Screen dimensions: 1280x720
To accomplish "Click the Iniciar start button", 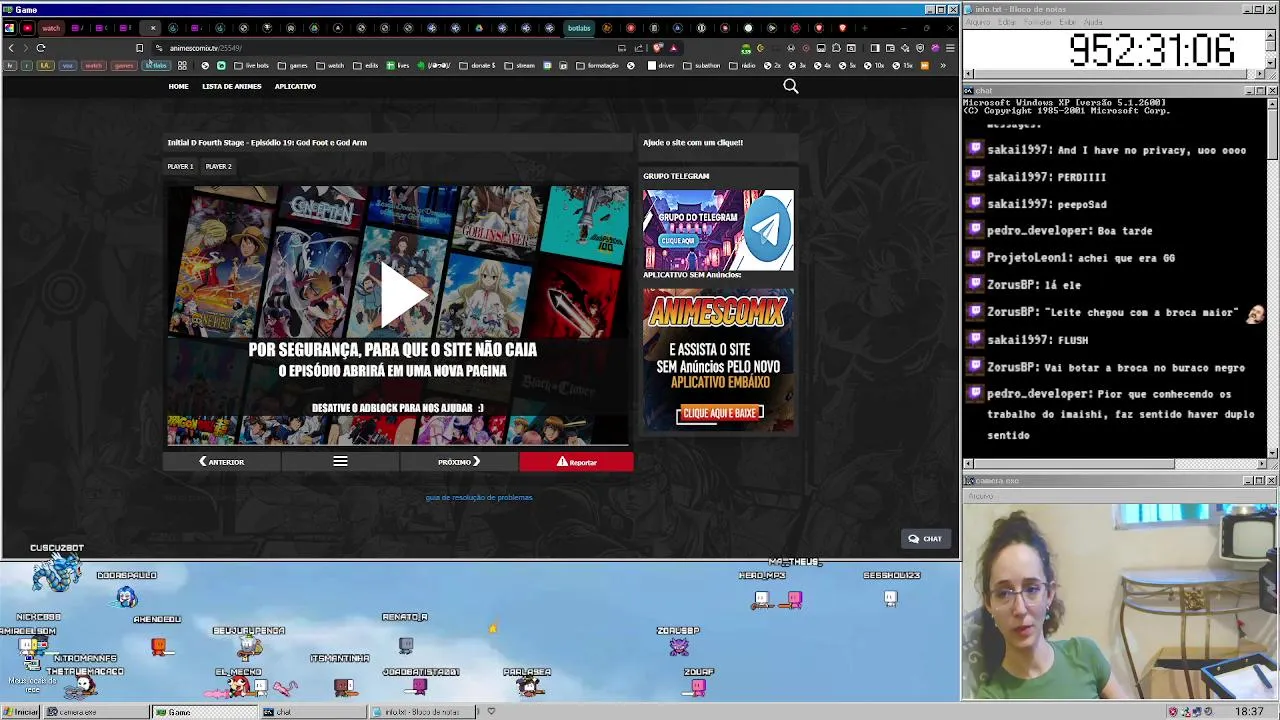I will pos(21,712).
